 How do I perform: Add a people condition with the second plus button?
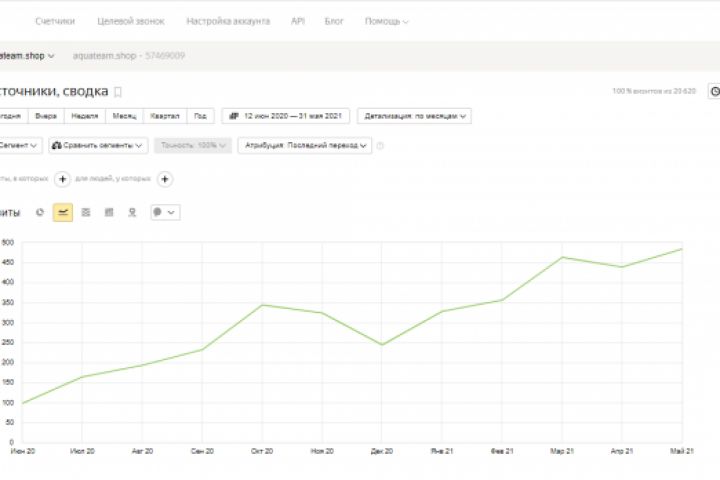click(165, 179)
